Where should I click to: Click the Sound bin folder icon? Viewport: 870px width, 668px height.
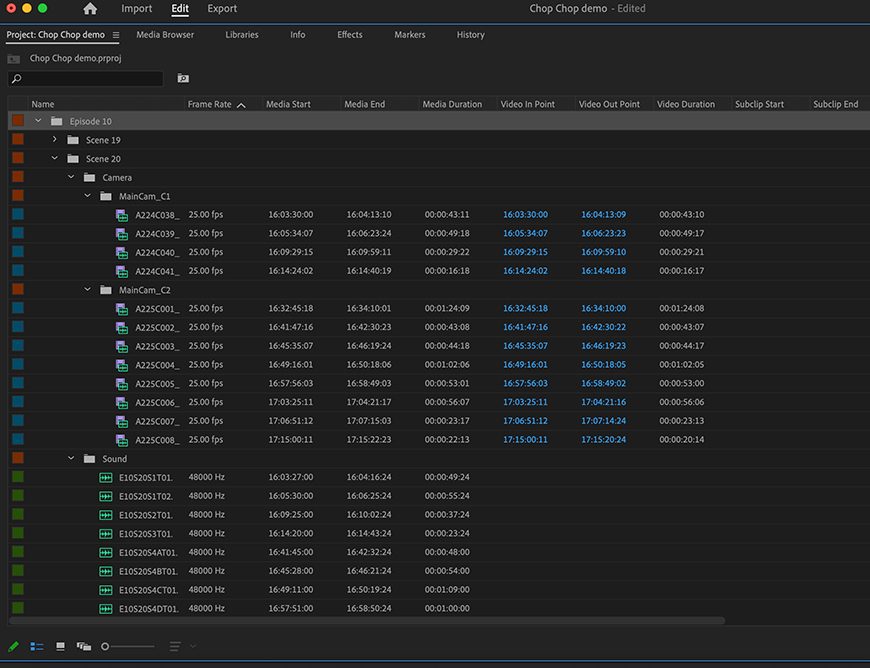[89, 459]
